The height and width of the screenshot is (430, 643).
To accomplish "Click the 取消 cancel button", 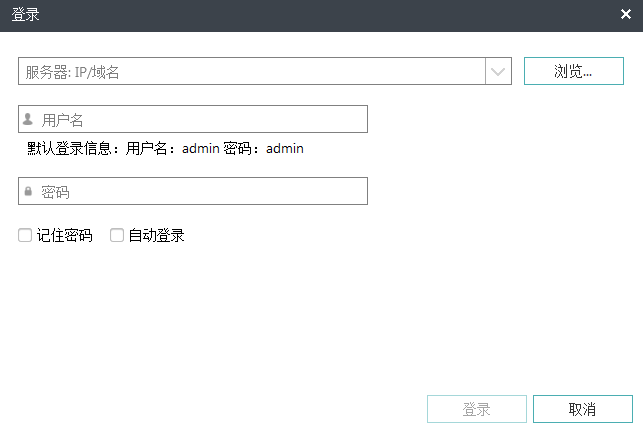I will (x=583, y=409).
